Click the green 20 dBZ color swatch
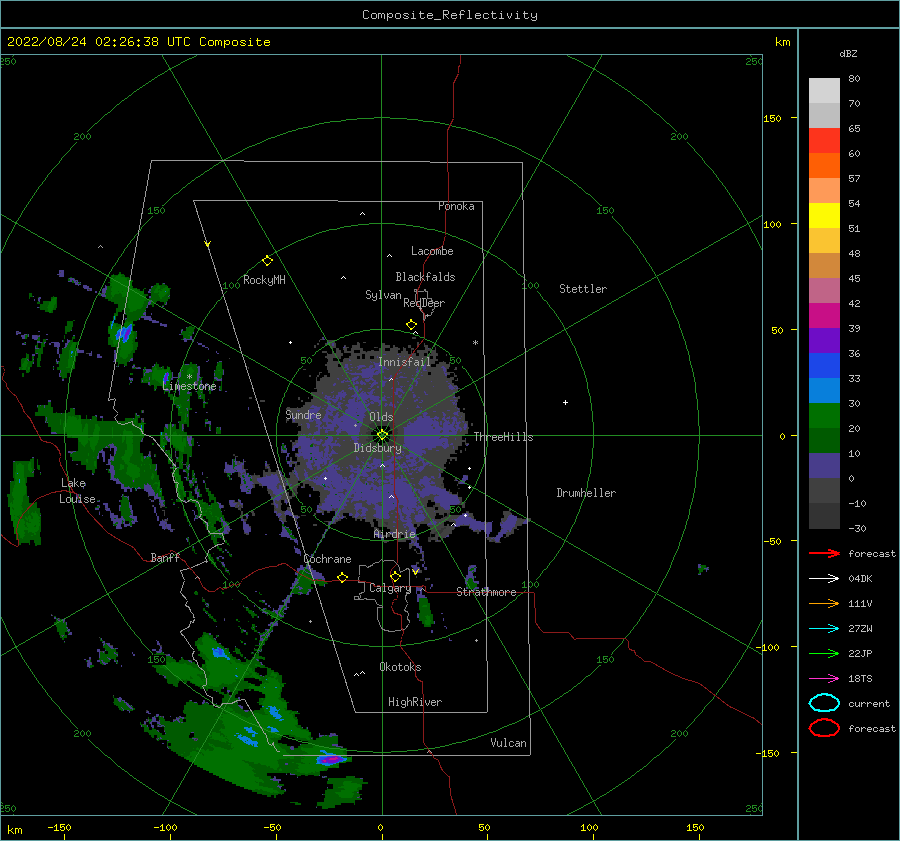The width and height of the screenshot is (900, 841). pyautogui.click(x=824, y=415)
